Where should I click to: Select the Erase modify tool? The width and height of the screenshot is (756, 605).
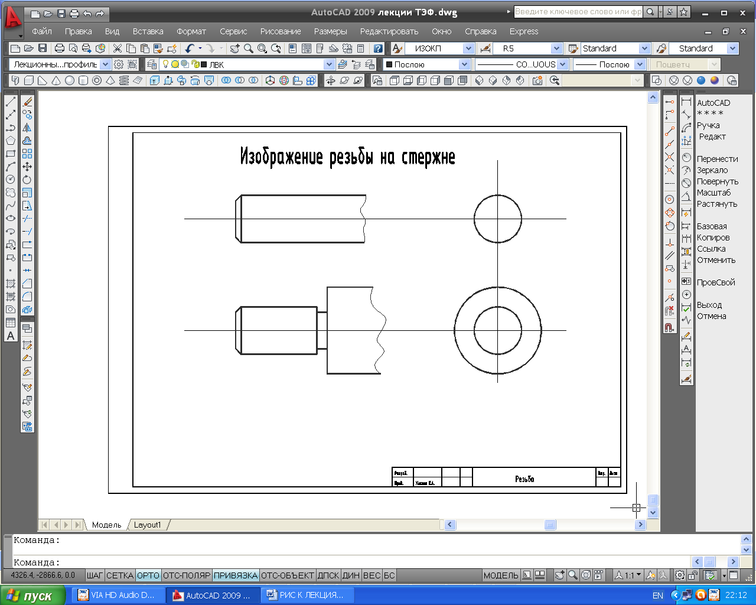point(28,101)
